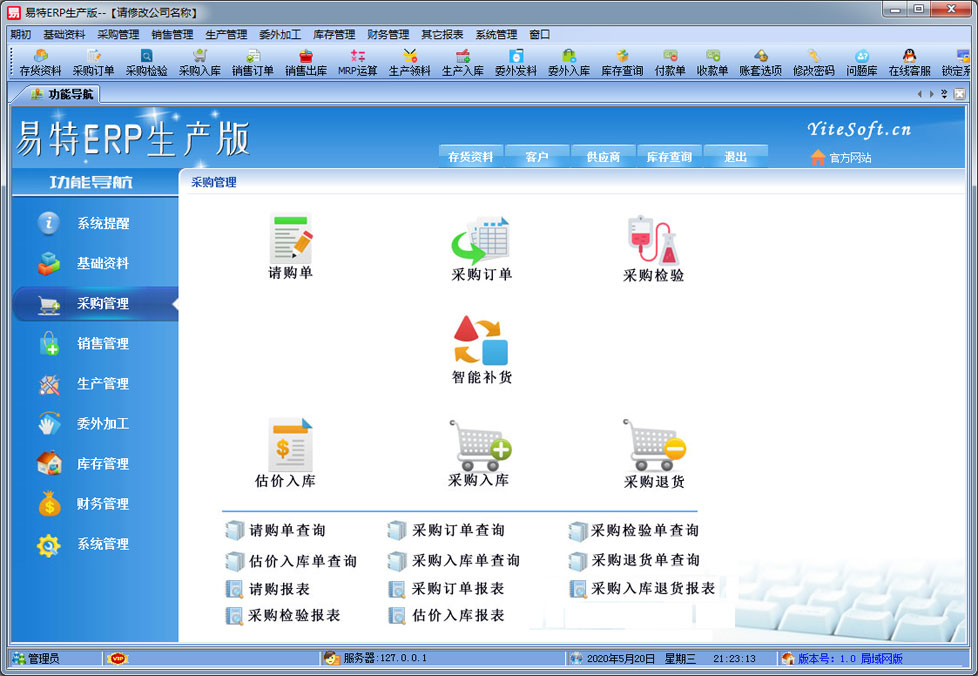Expand the tab list dropdown arrow
The width and height of the screenshot is (978, 676).
pos(944,94)
